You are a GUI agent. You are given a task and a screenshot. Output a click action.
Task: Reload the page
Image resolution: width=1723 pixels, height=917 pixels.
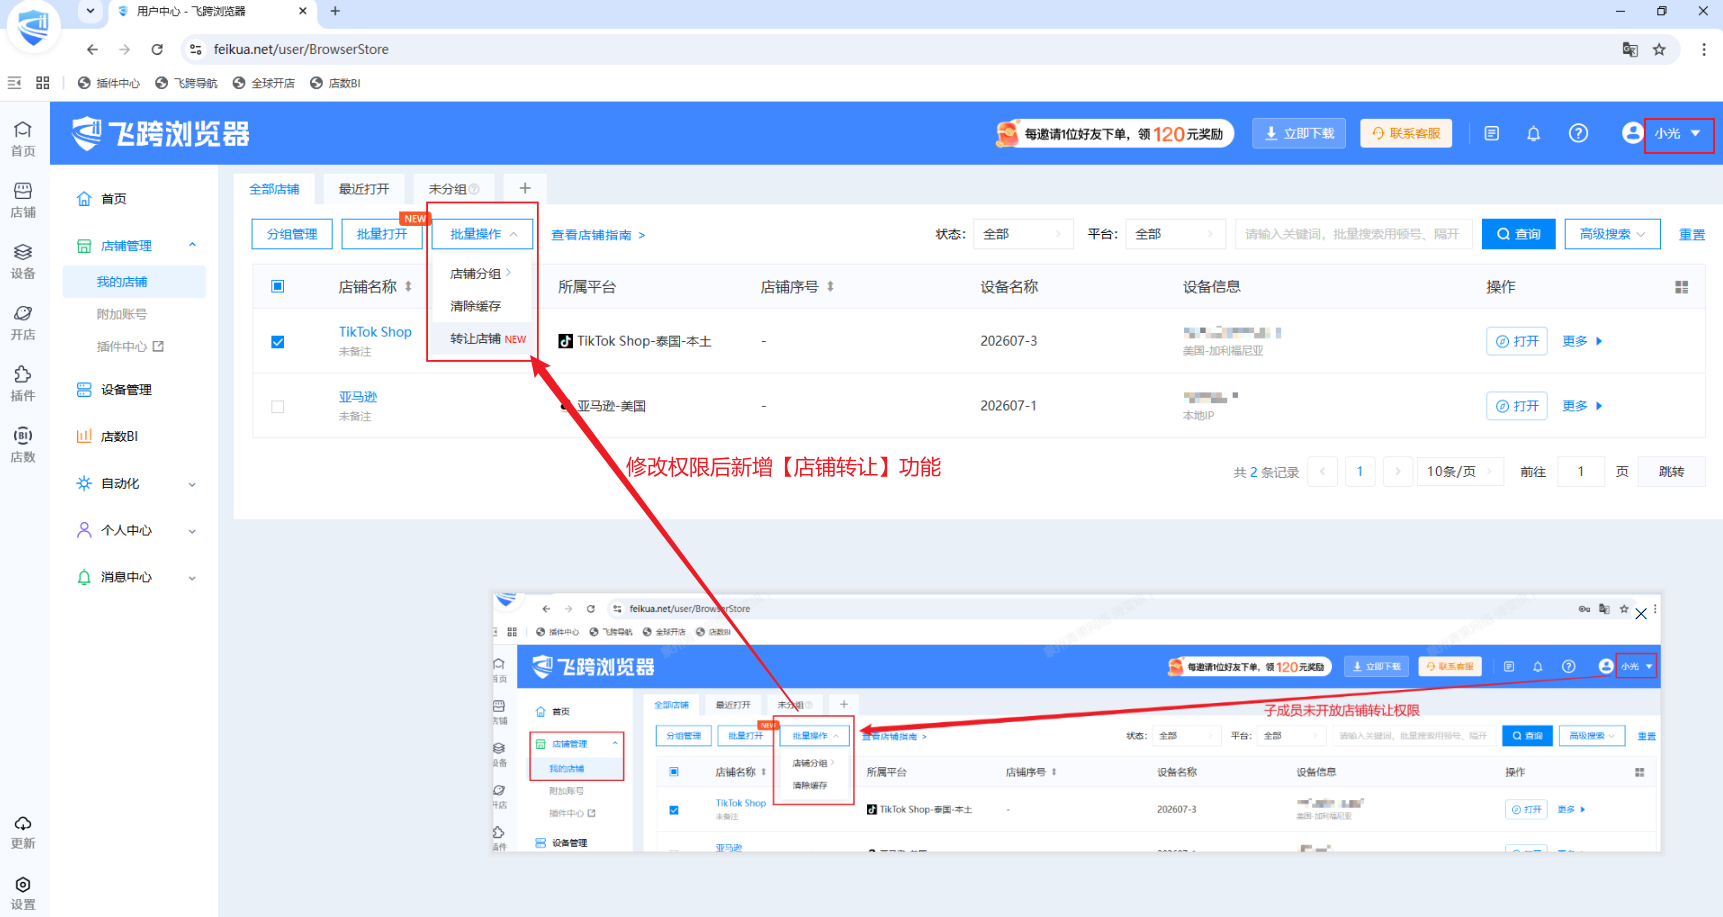coord(157,49)
